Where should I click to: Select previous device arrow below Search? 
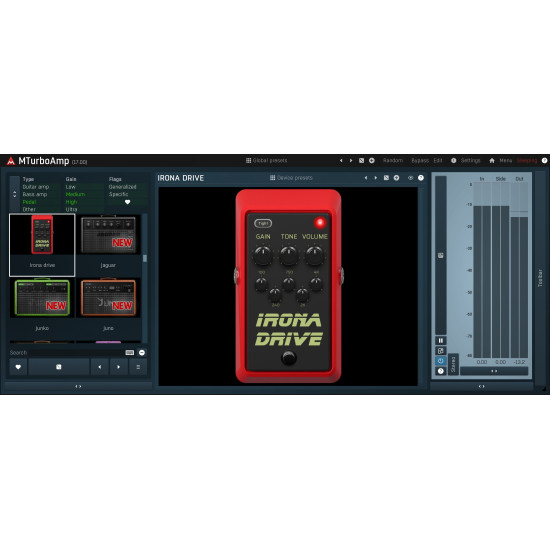coord(100,367)
